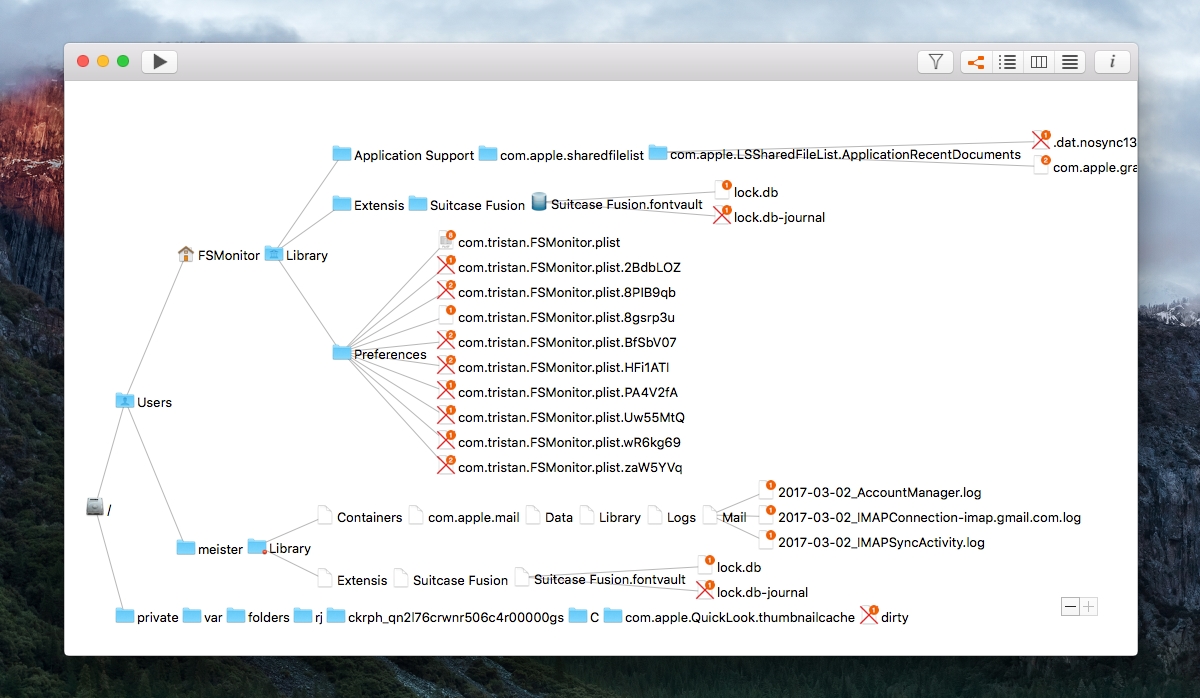Start monitoring with the play button
This screenshot has width=1200, height=698.
coord(159,62)
